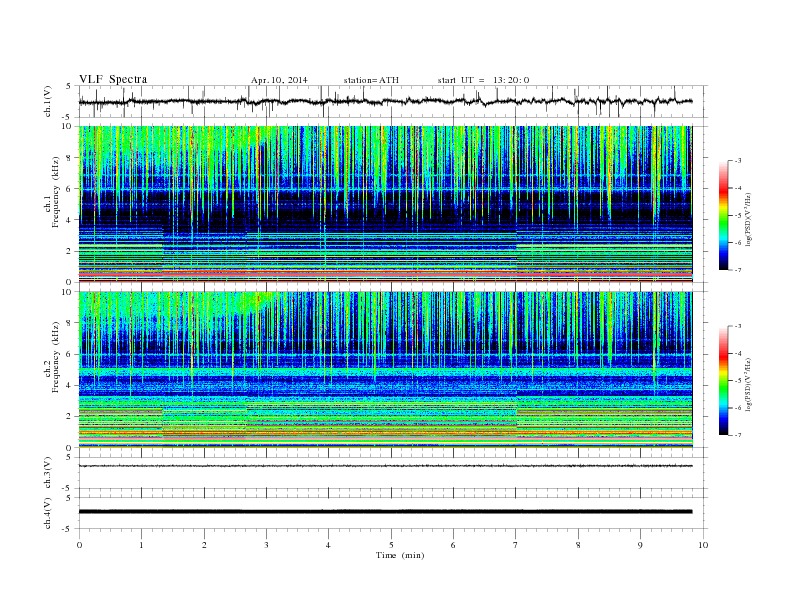Viewport: 792px width, 612px height.
Task: Click the ch.3 voltage waveform trace
Action: tap(385, 466)
